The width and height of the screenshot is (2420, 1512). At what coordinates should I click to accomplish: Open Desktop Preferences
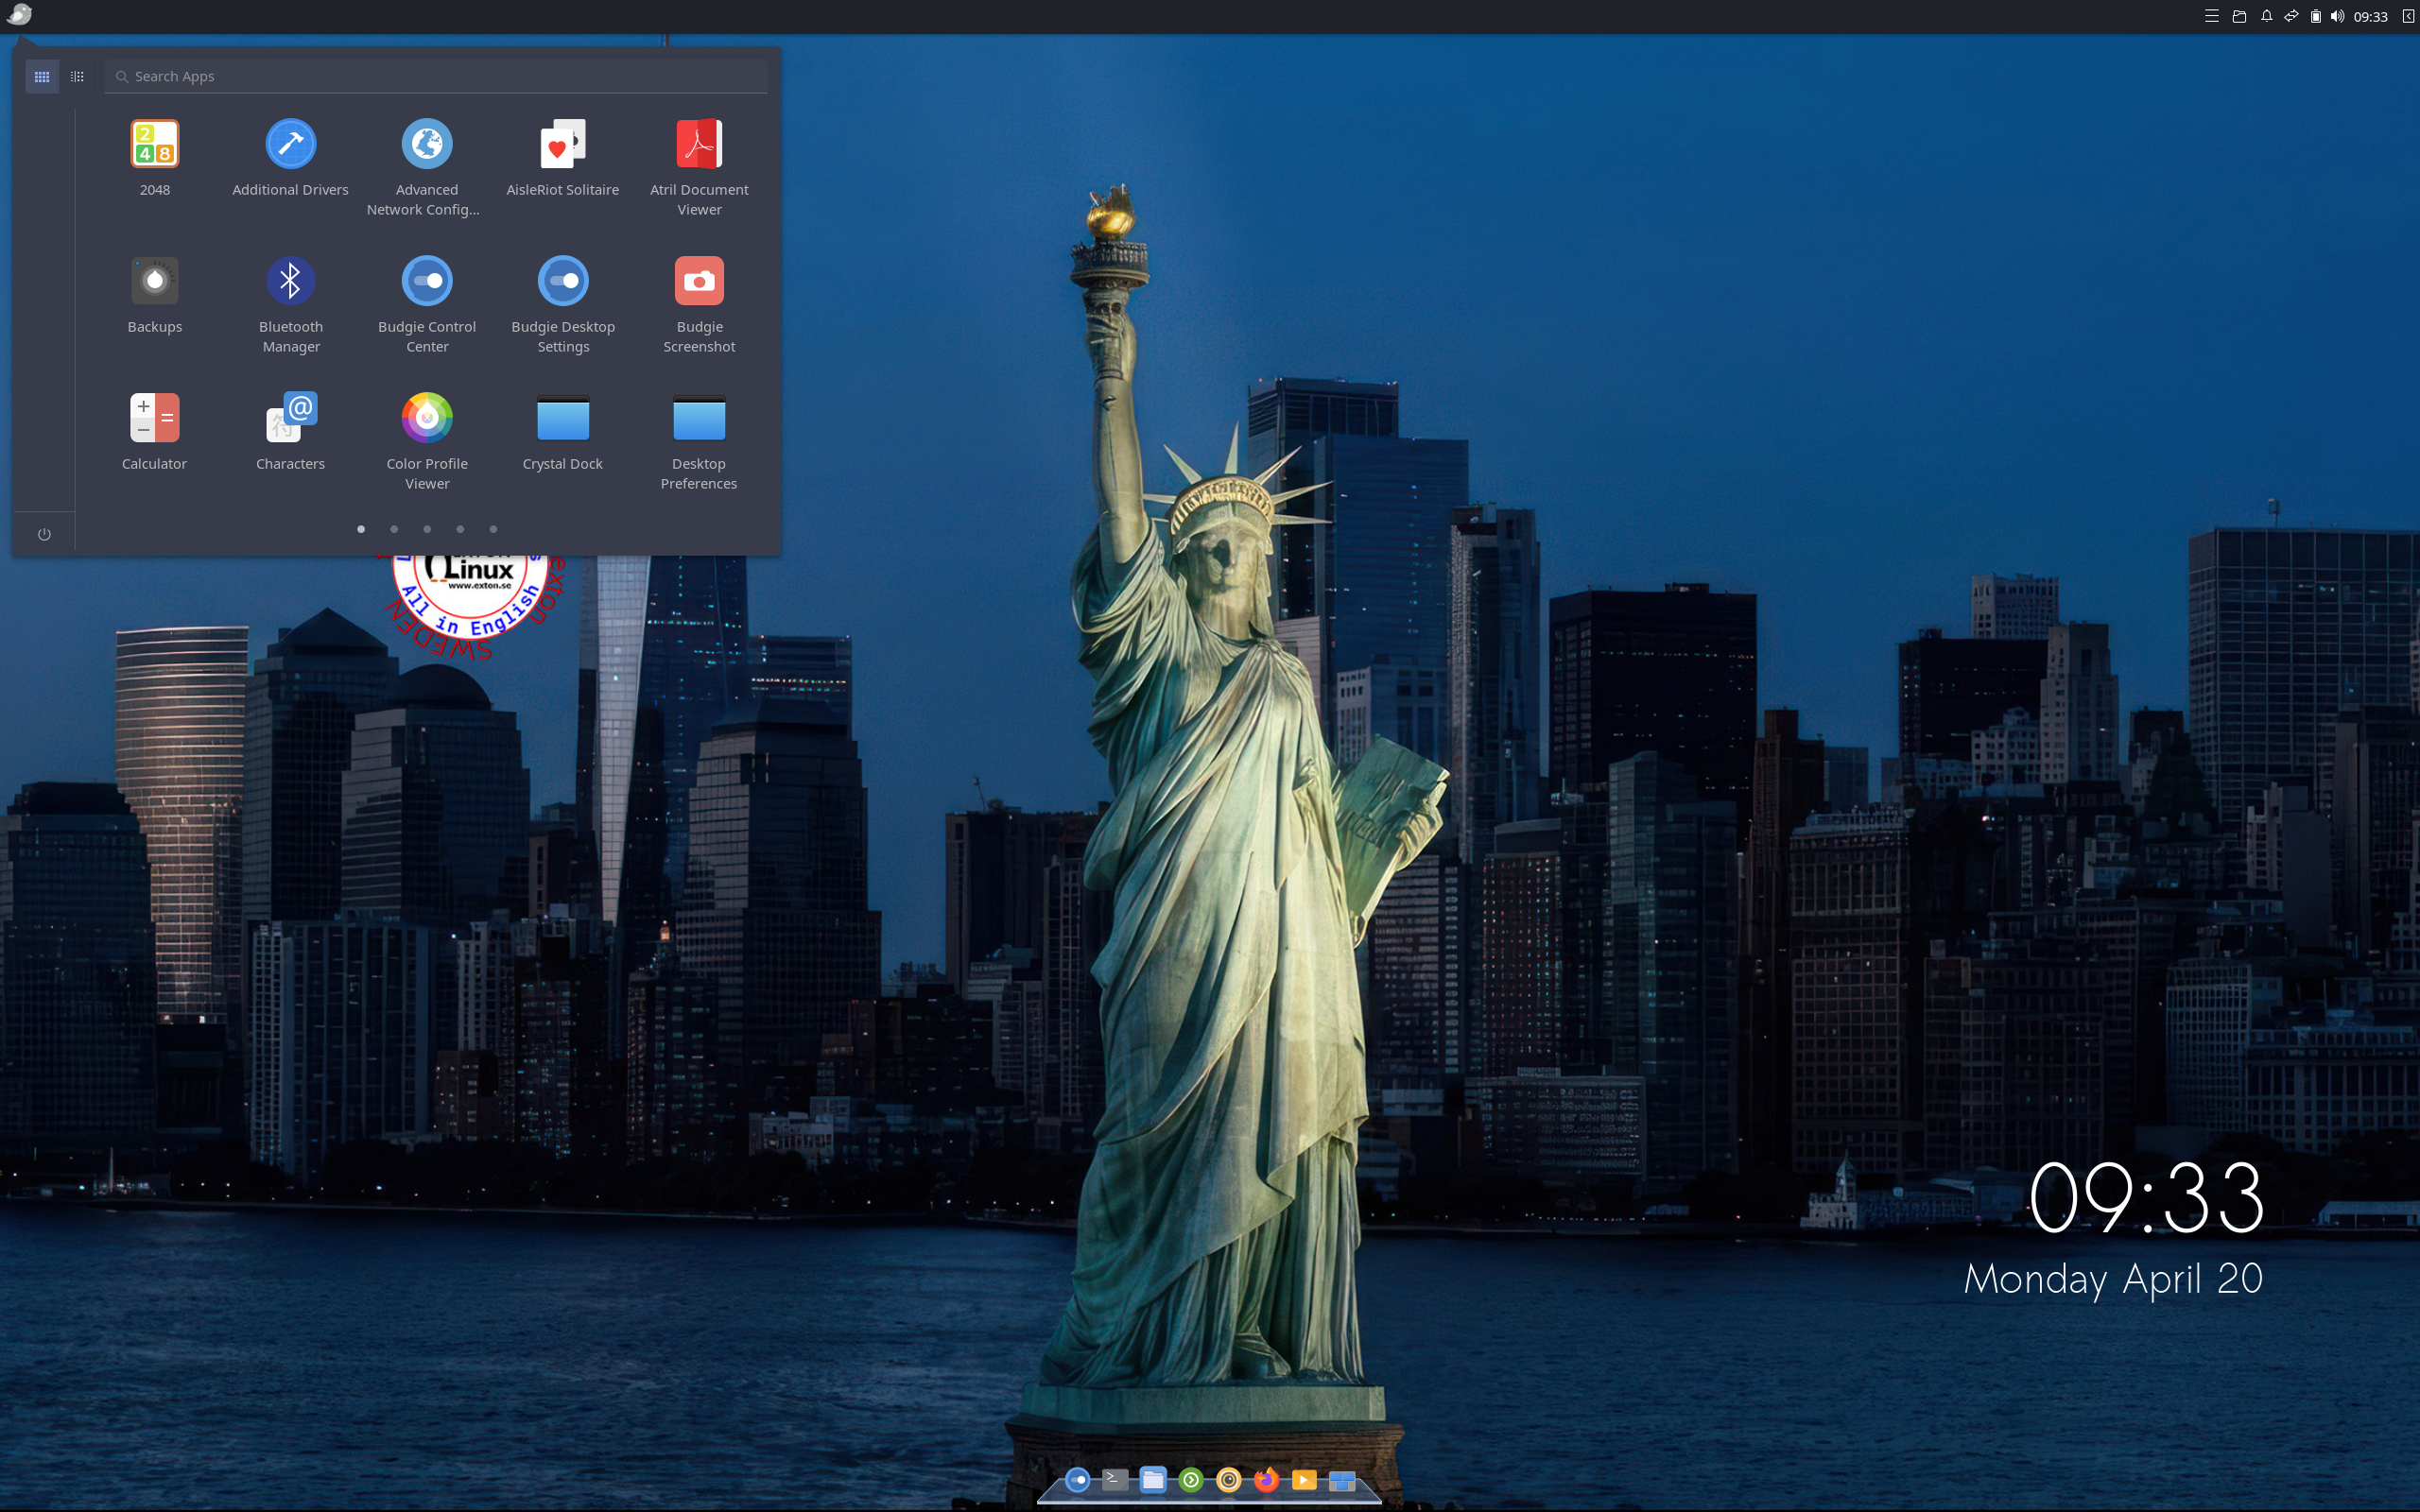699,443
